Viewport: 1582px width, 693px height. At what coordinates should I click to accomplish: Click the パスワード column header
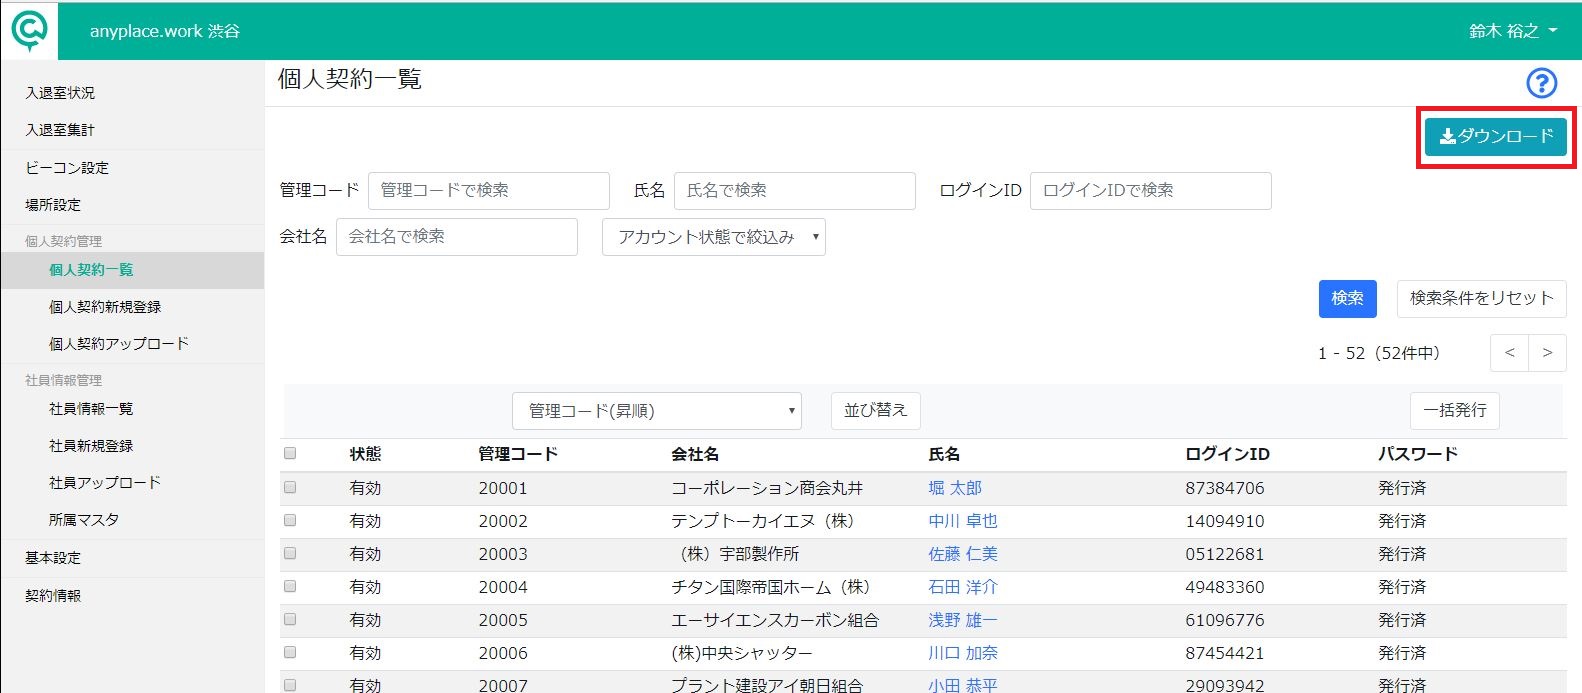click(1418, 454)
